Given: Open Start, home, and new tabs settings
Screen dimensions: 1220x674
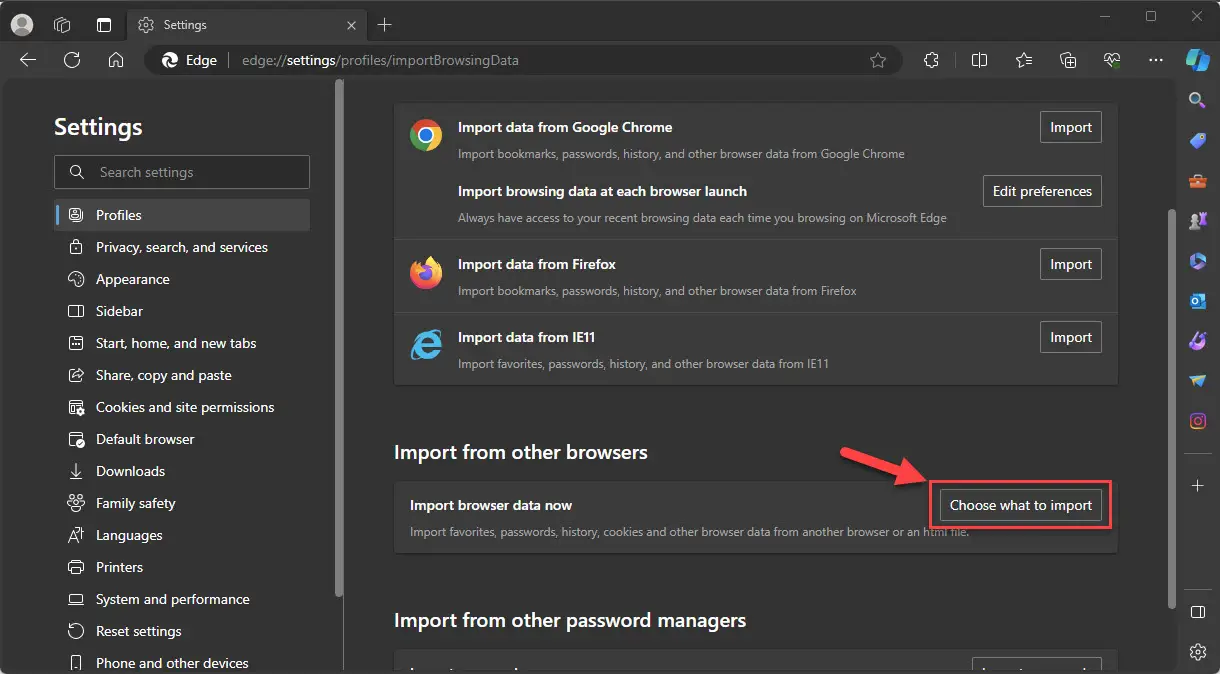Looking at the screenshot, I should click(183, 343).
